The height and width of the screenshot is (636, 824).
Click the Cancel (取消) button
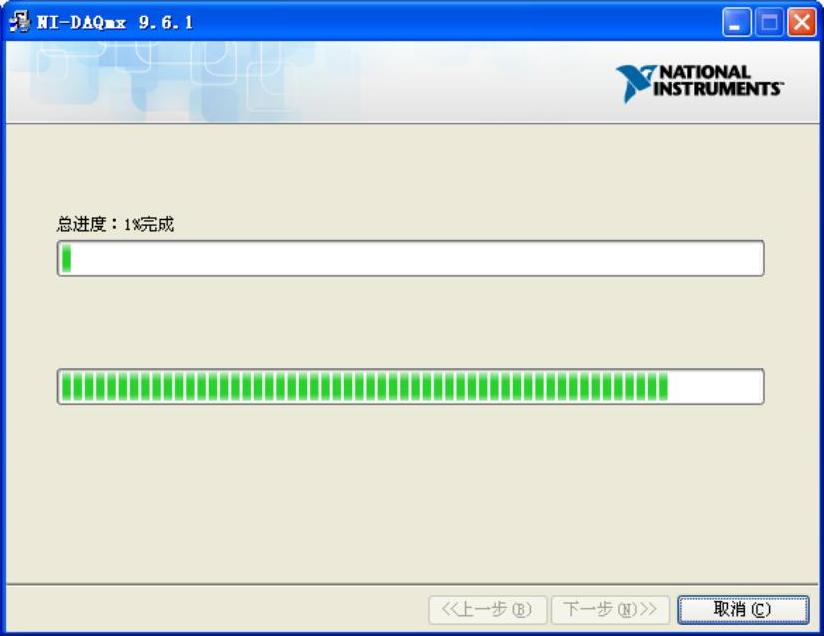coord(743,610)
